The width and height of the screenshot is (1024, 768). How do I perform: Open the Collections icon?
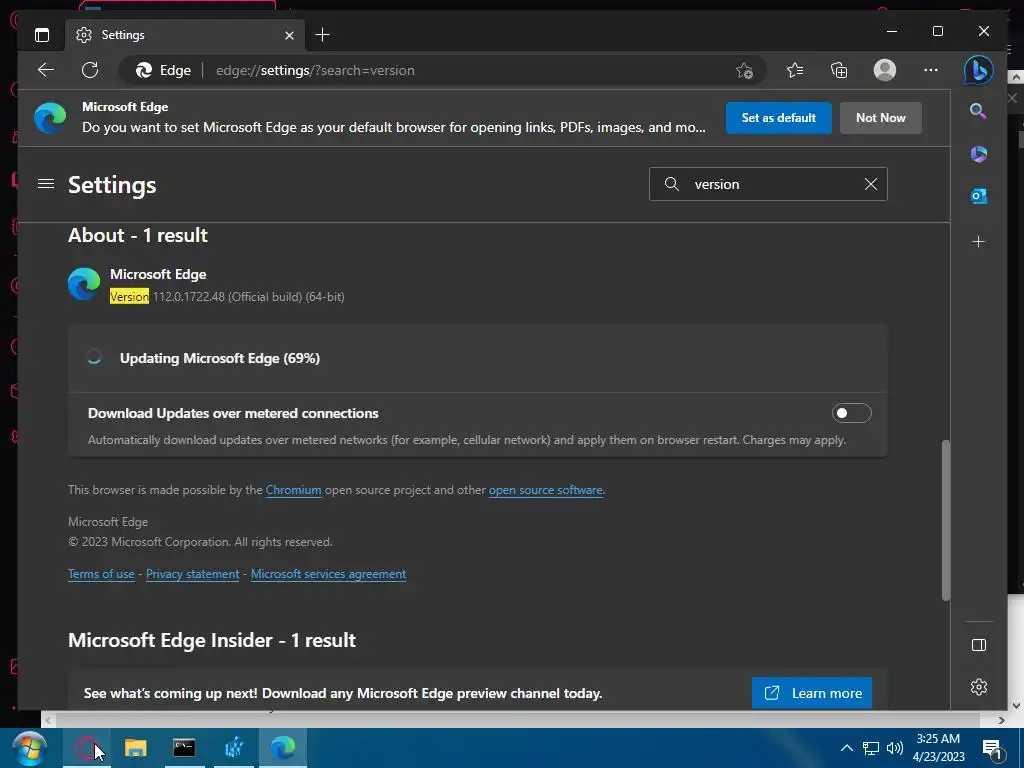pos(839,70)
